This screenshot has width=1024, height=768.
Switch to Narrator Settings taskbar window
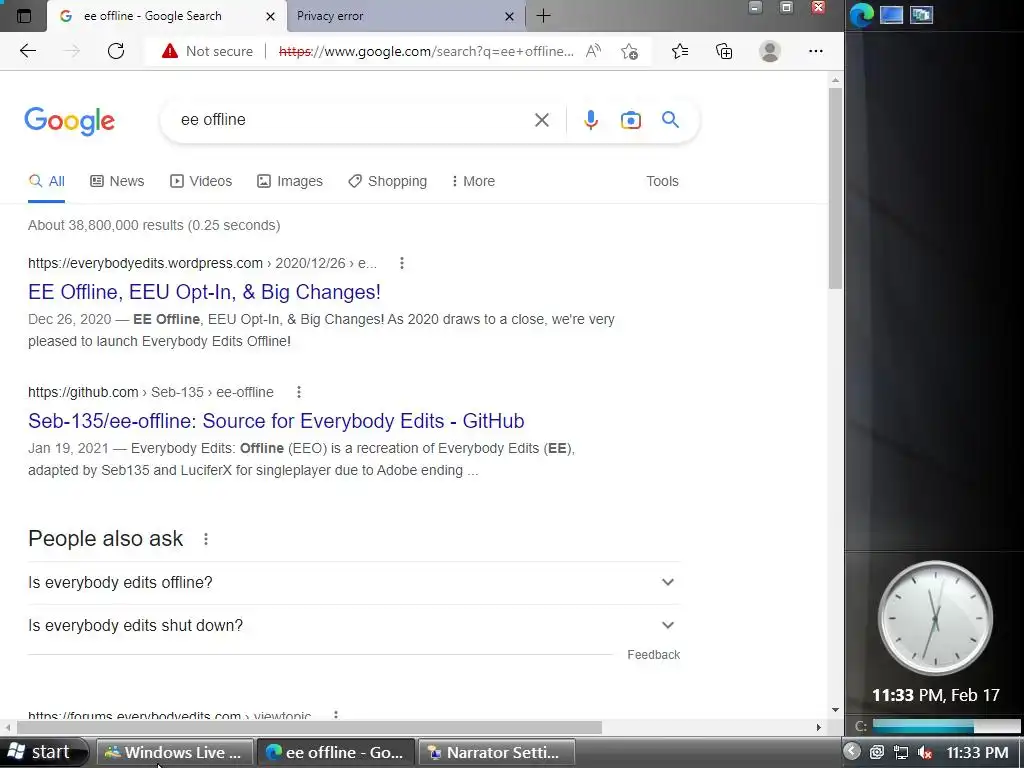point(496,752)
